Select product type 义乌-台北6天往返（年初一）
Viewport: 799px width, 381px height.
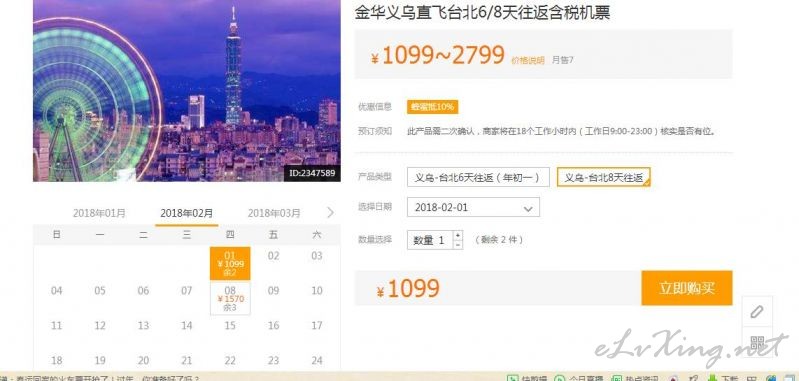click(x=478, y=177)
